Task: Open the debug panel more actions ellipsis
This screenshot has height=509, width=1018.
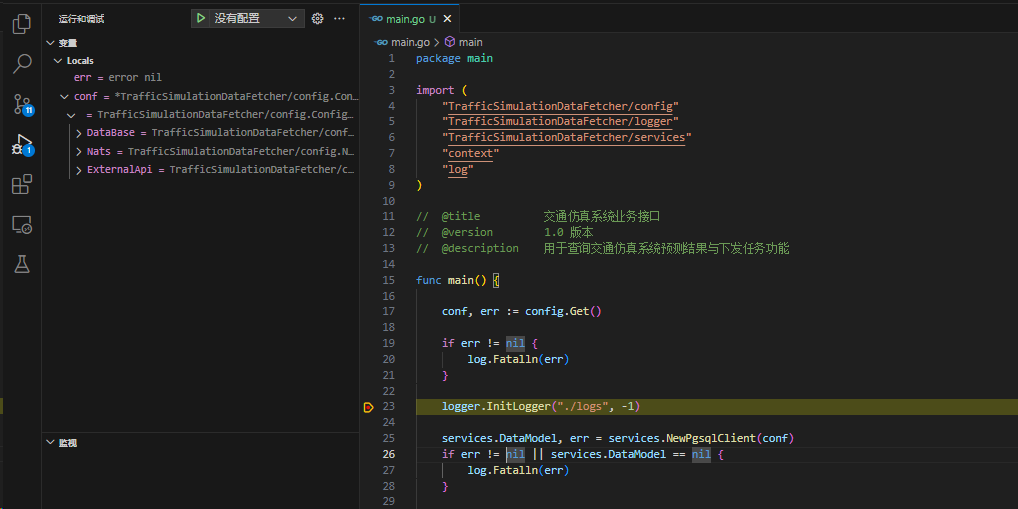Action: (x=340, y=18)
